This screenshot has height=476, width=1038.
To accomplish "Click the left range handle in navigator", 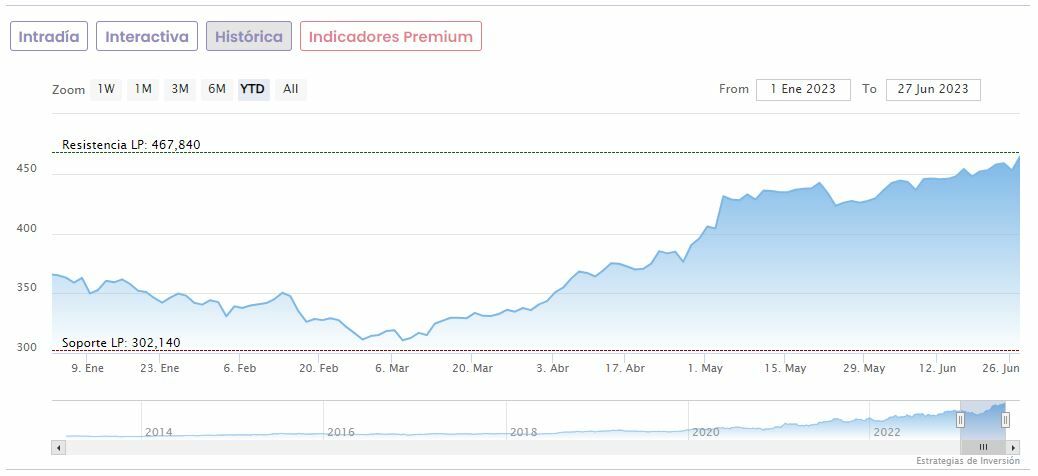I will pyautogui.click(x=960, y=420).
